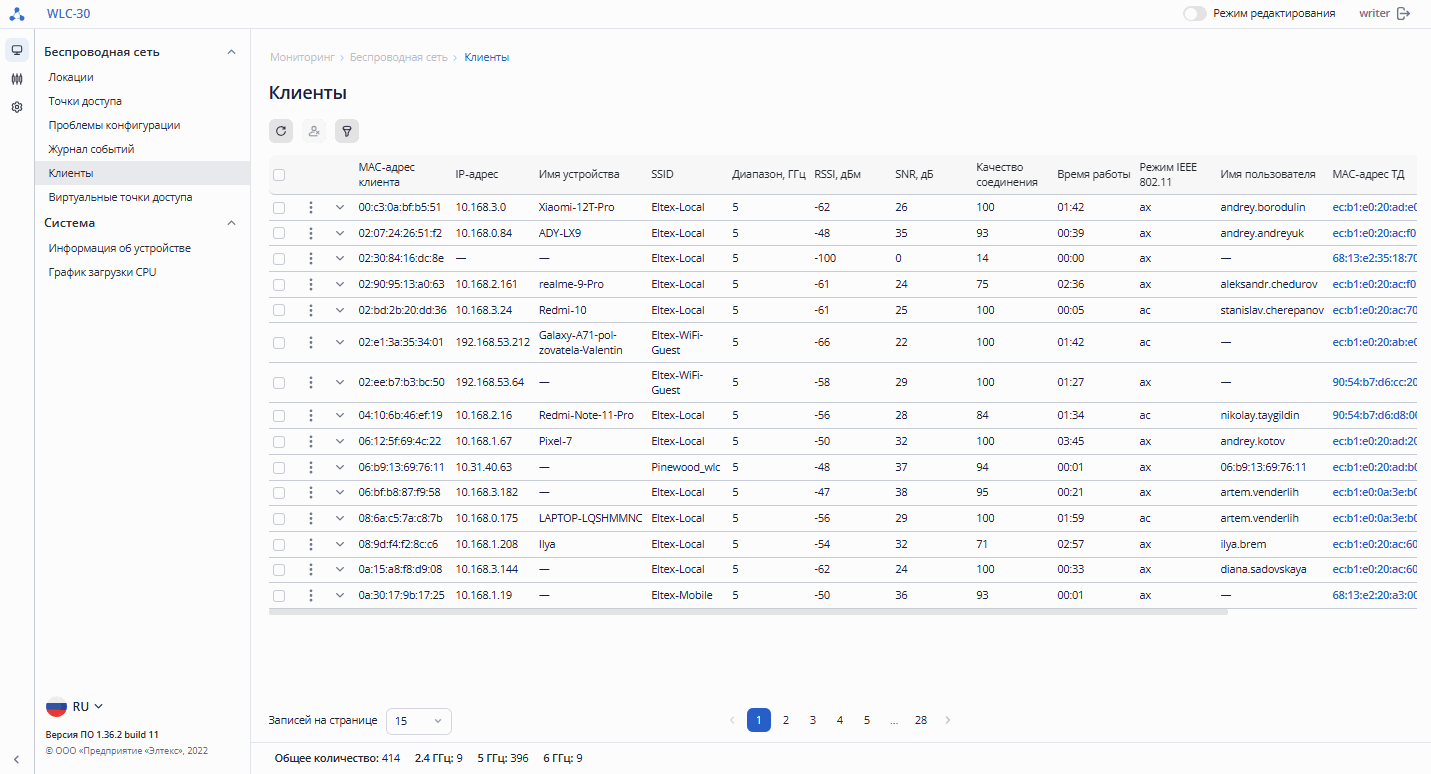Open the records per page dropdown
The width and height of the screenshot is (1431, 774).
(x=418, y=721)
